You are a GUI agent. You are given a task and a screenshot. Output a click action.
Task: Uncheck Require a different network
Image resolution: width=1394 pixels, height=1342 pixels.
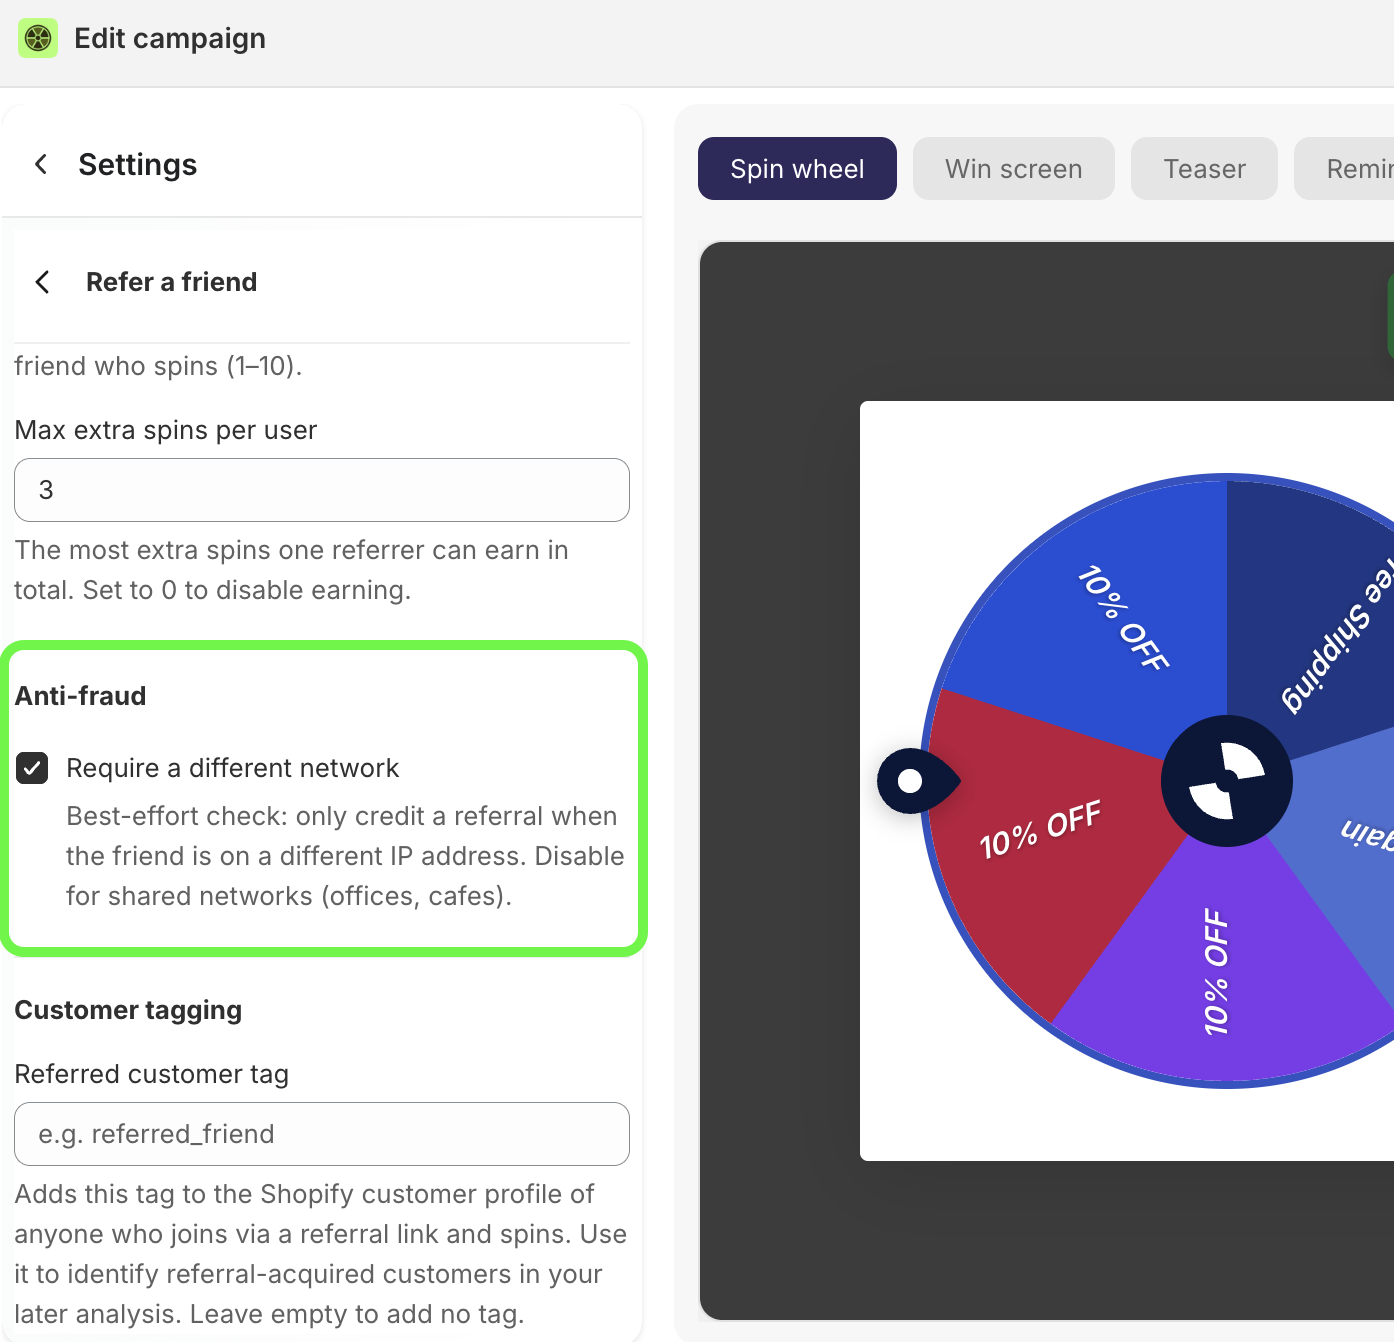point(32,768)
